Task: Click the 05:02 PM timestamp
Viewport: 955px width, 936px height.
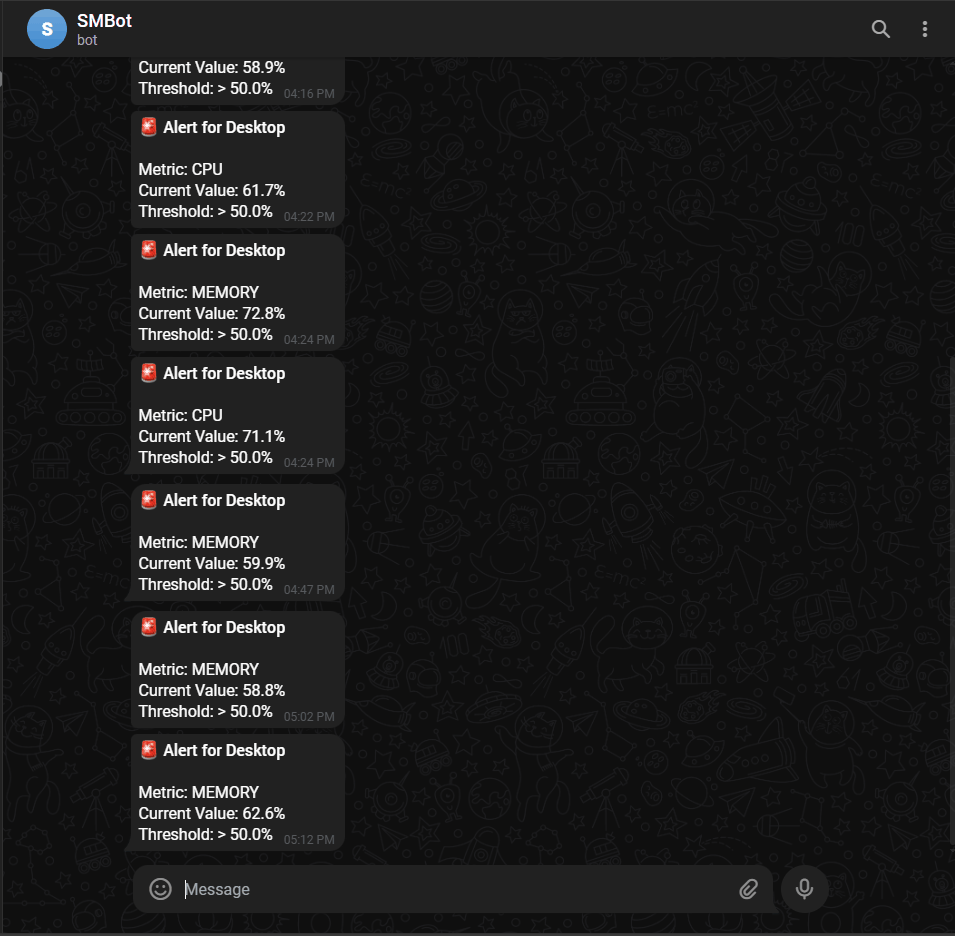Action: tap(309, 717)
